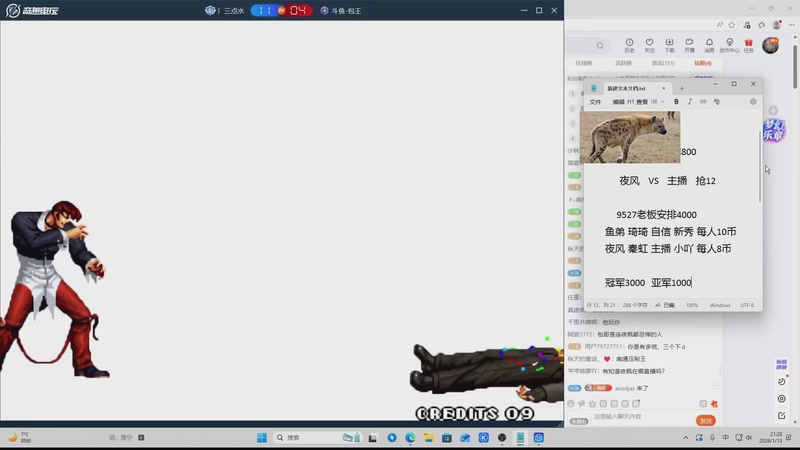800x450 pixels.
Task: Toggle italic formatting in Notepad
Action: click(x=690, y=102)
